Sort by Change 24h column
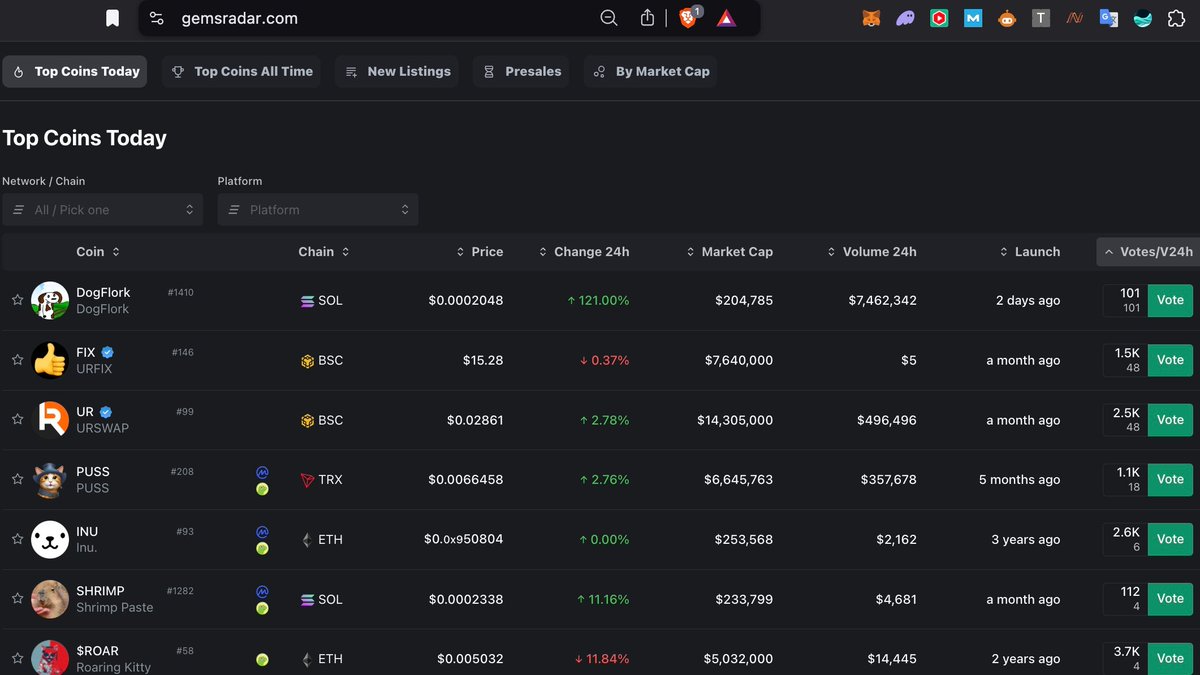 (584, 252)
